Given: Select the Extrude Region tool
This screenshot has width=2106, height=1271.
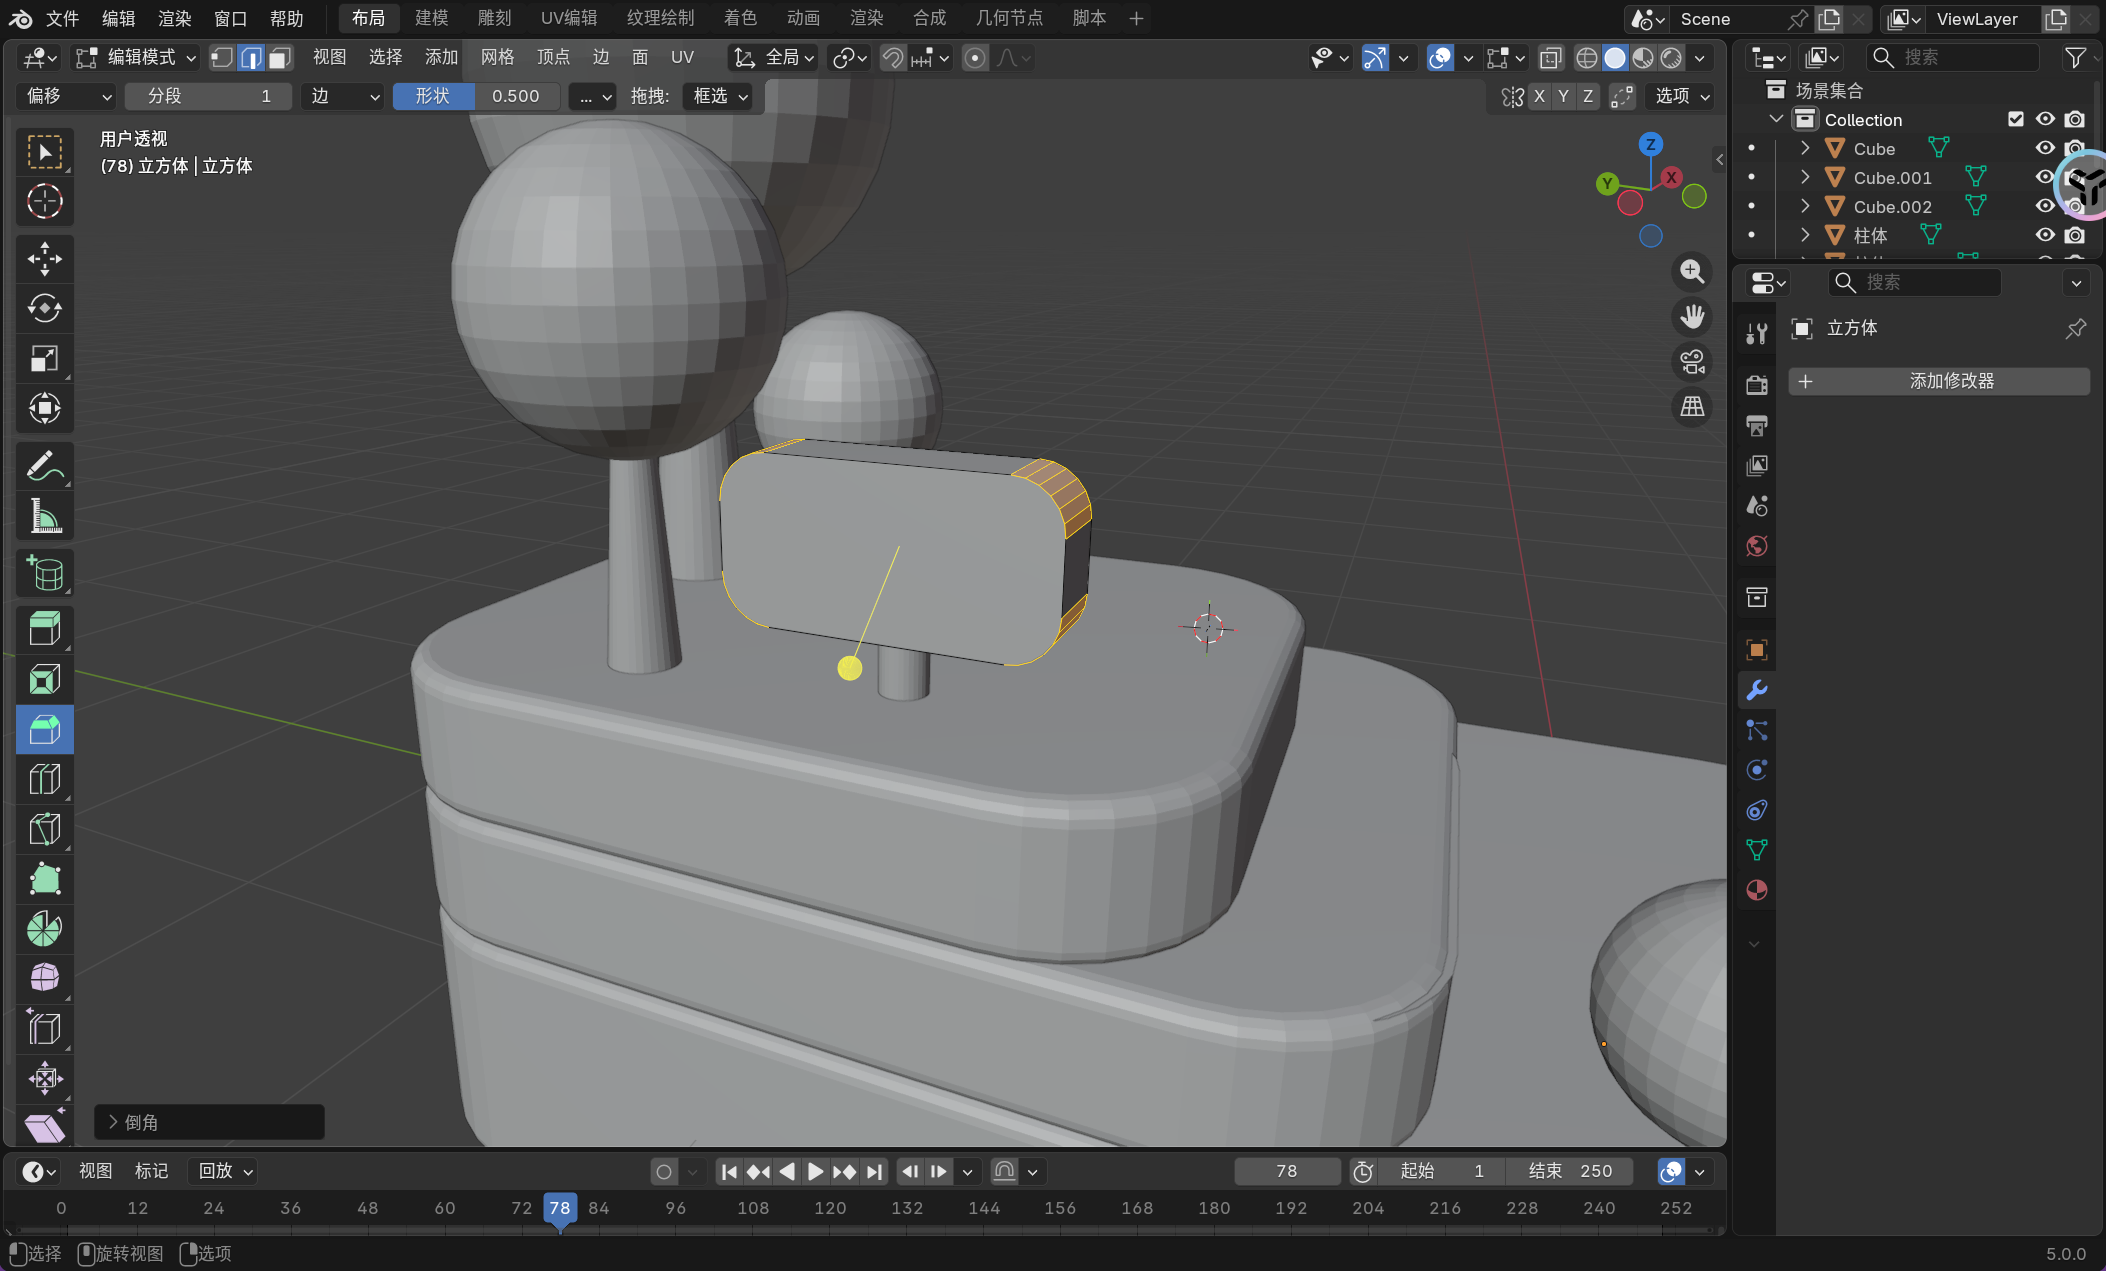Looking at the screenshot, I should coord(44,629).
